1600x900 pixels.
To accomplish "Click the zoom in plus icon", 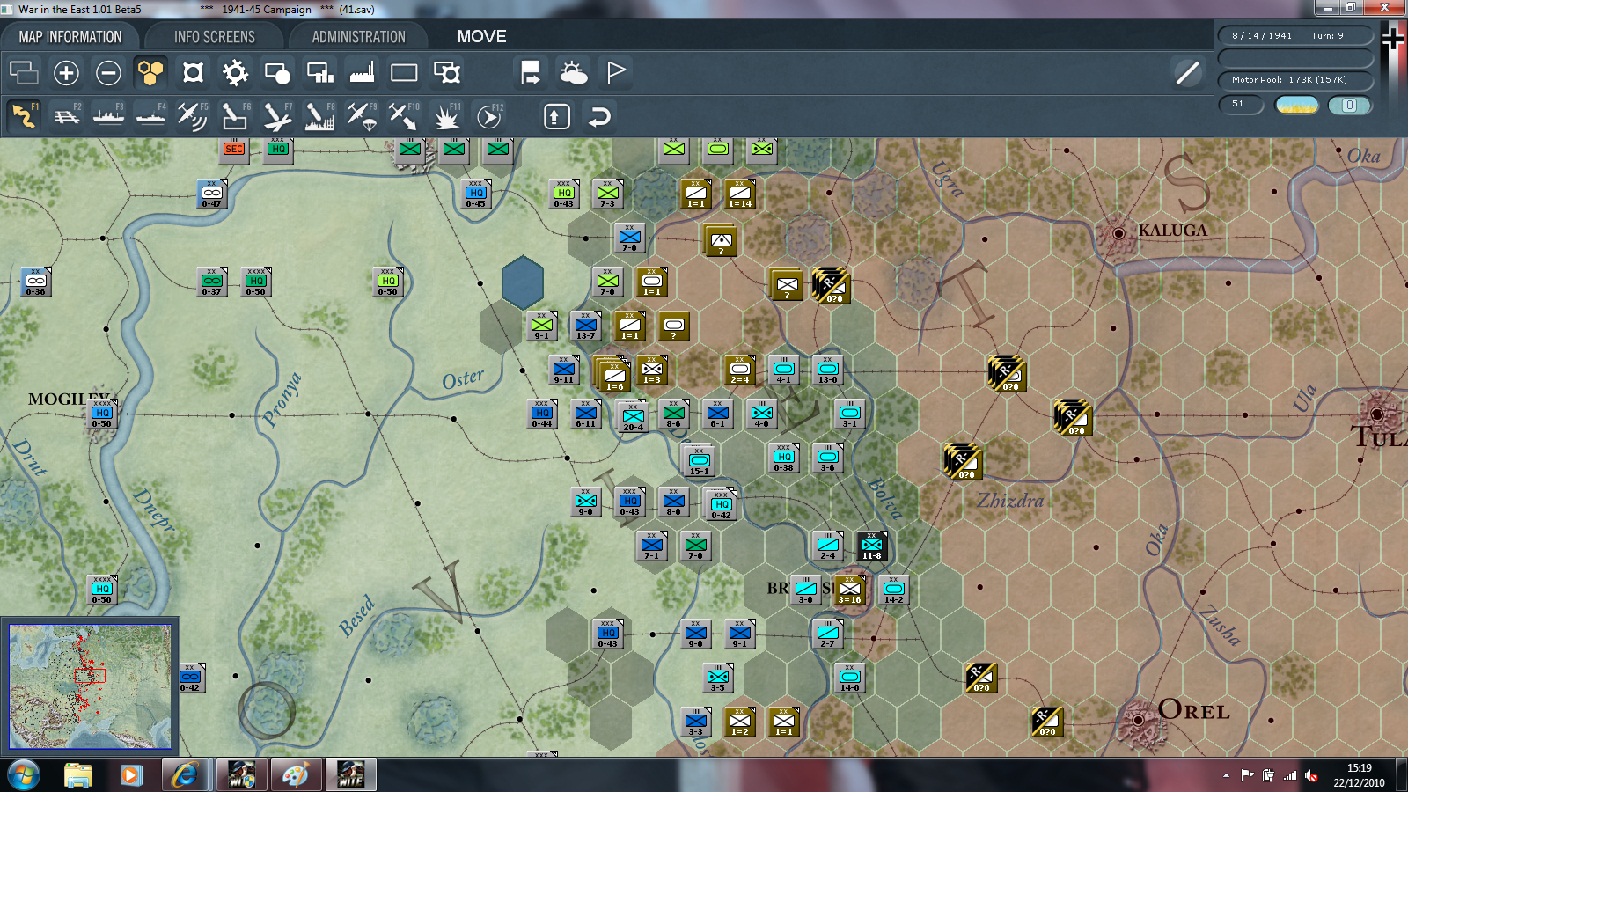I will click(66, 73).
